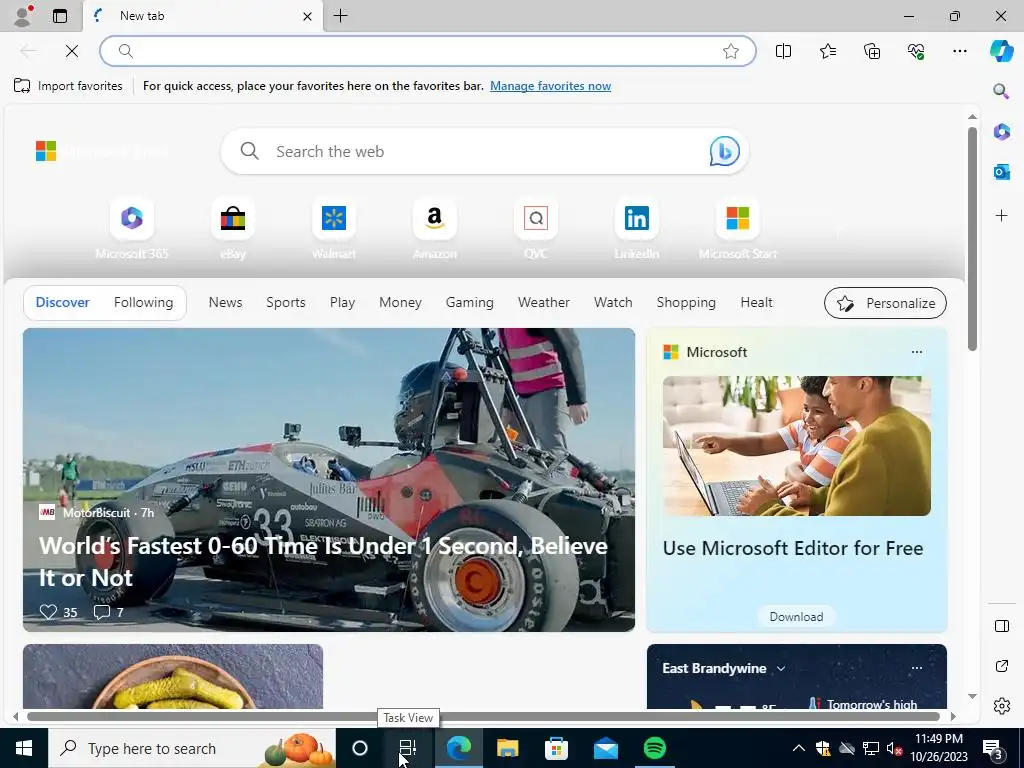1024x768 pixels.
Task: Open Settings and more menu
Action: tap(959, 51)
